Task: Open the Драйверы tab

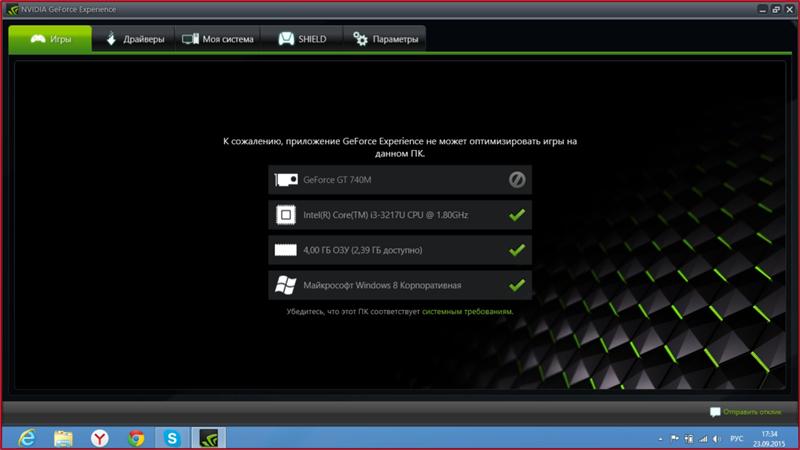Action: coord(134,39)
